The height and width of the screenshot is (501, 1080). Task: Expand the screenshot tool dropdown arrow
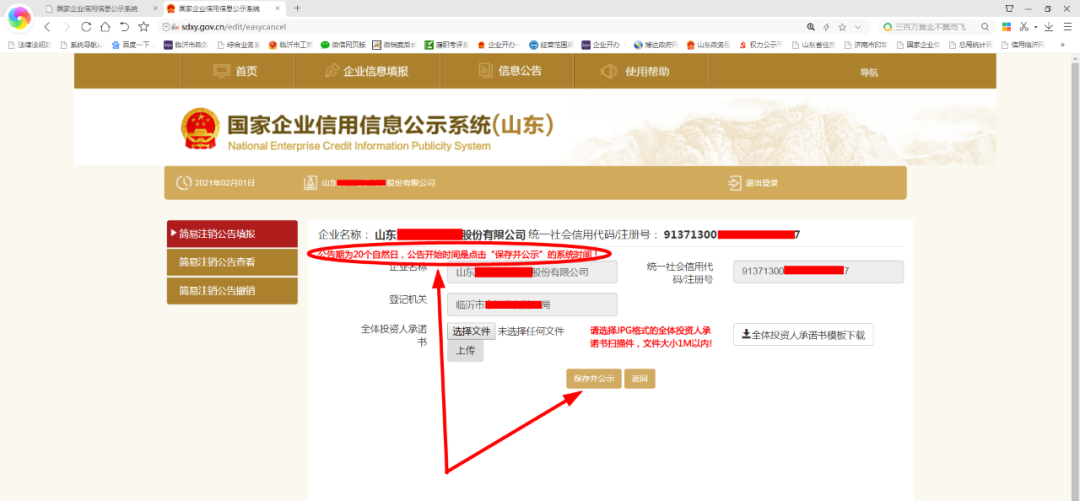point(1035,28)
